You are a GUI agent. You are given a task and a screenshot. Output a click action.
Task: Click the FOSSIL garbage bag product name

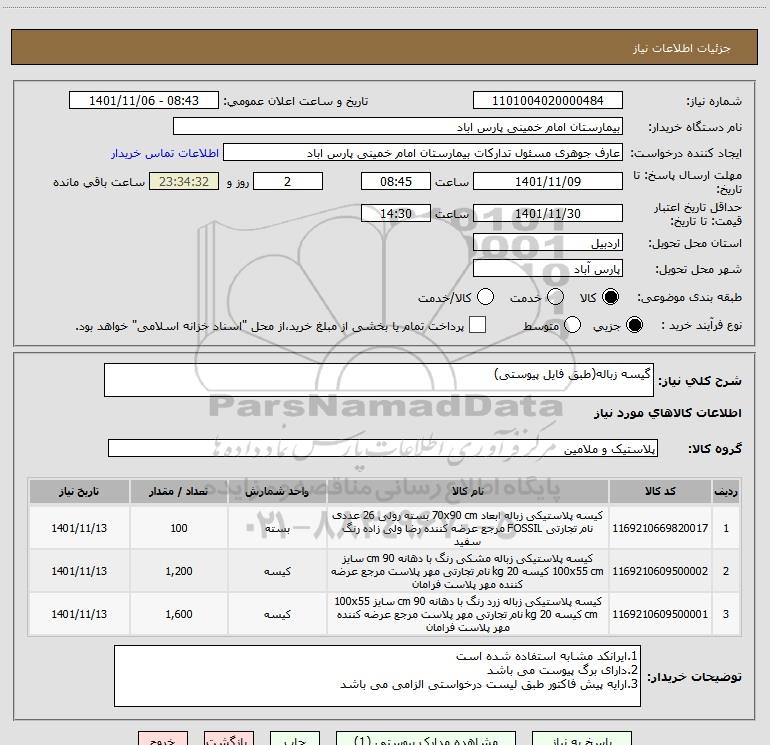[468, 528]
